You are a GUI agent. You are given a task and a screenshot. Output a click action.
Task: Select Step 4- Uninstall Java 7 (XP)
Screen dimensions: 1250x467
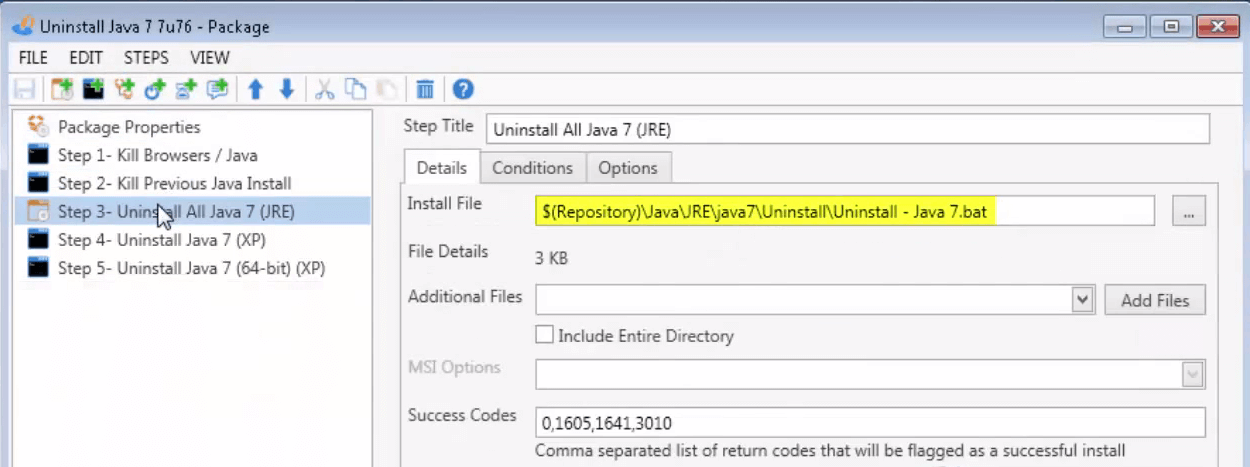(x=162, y=240)
